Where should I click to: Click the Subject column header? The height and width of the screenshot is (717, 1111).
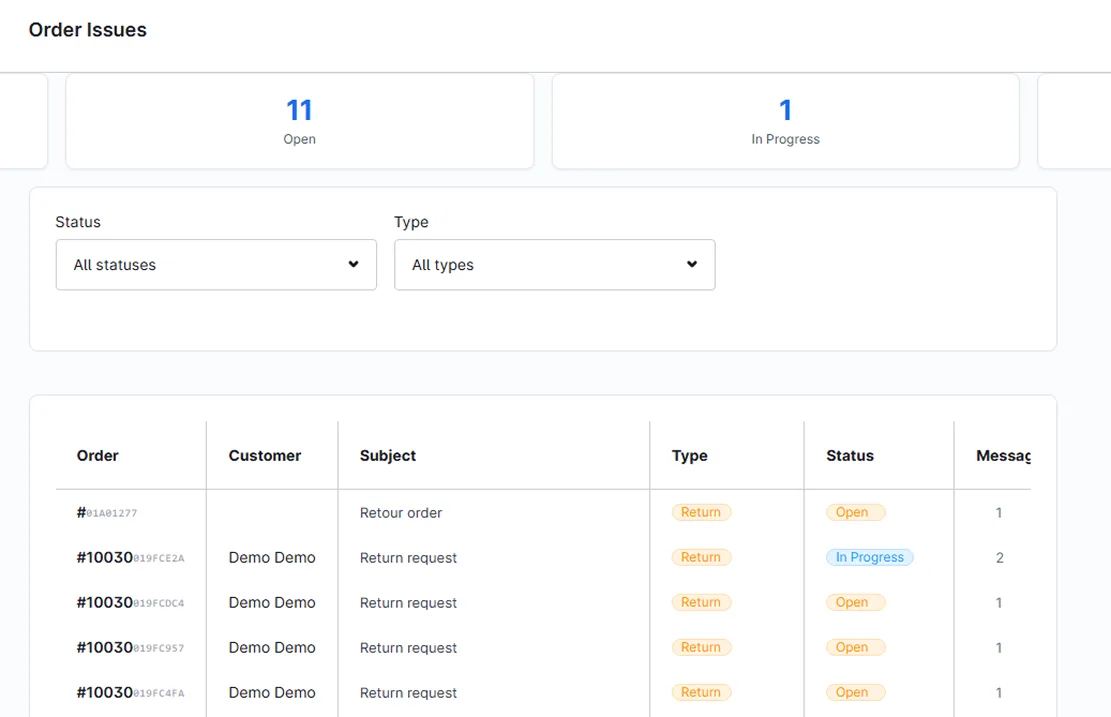click(x=388, y=456)
